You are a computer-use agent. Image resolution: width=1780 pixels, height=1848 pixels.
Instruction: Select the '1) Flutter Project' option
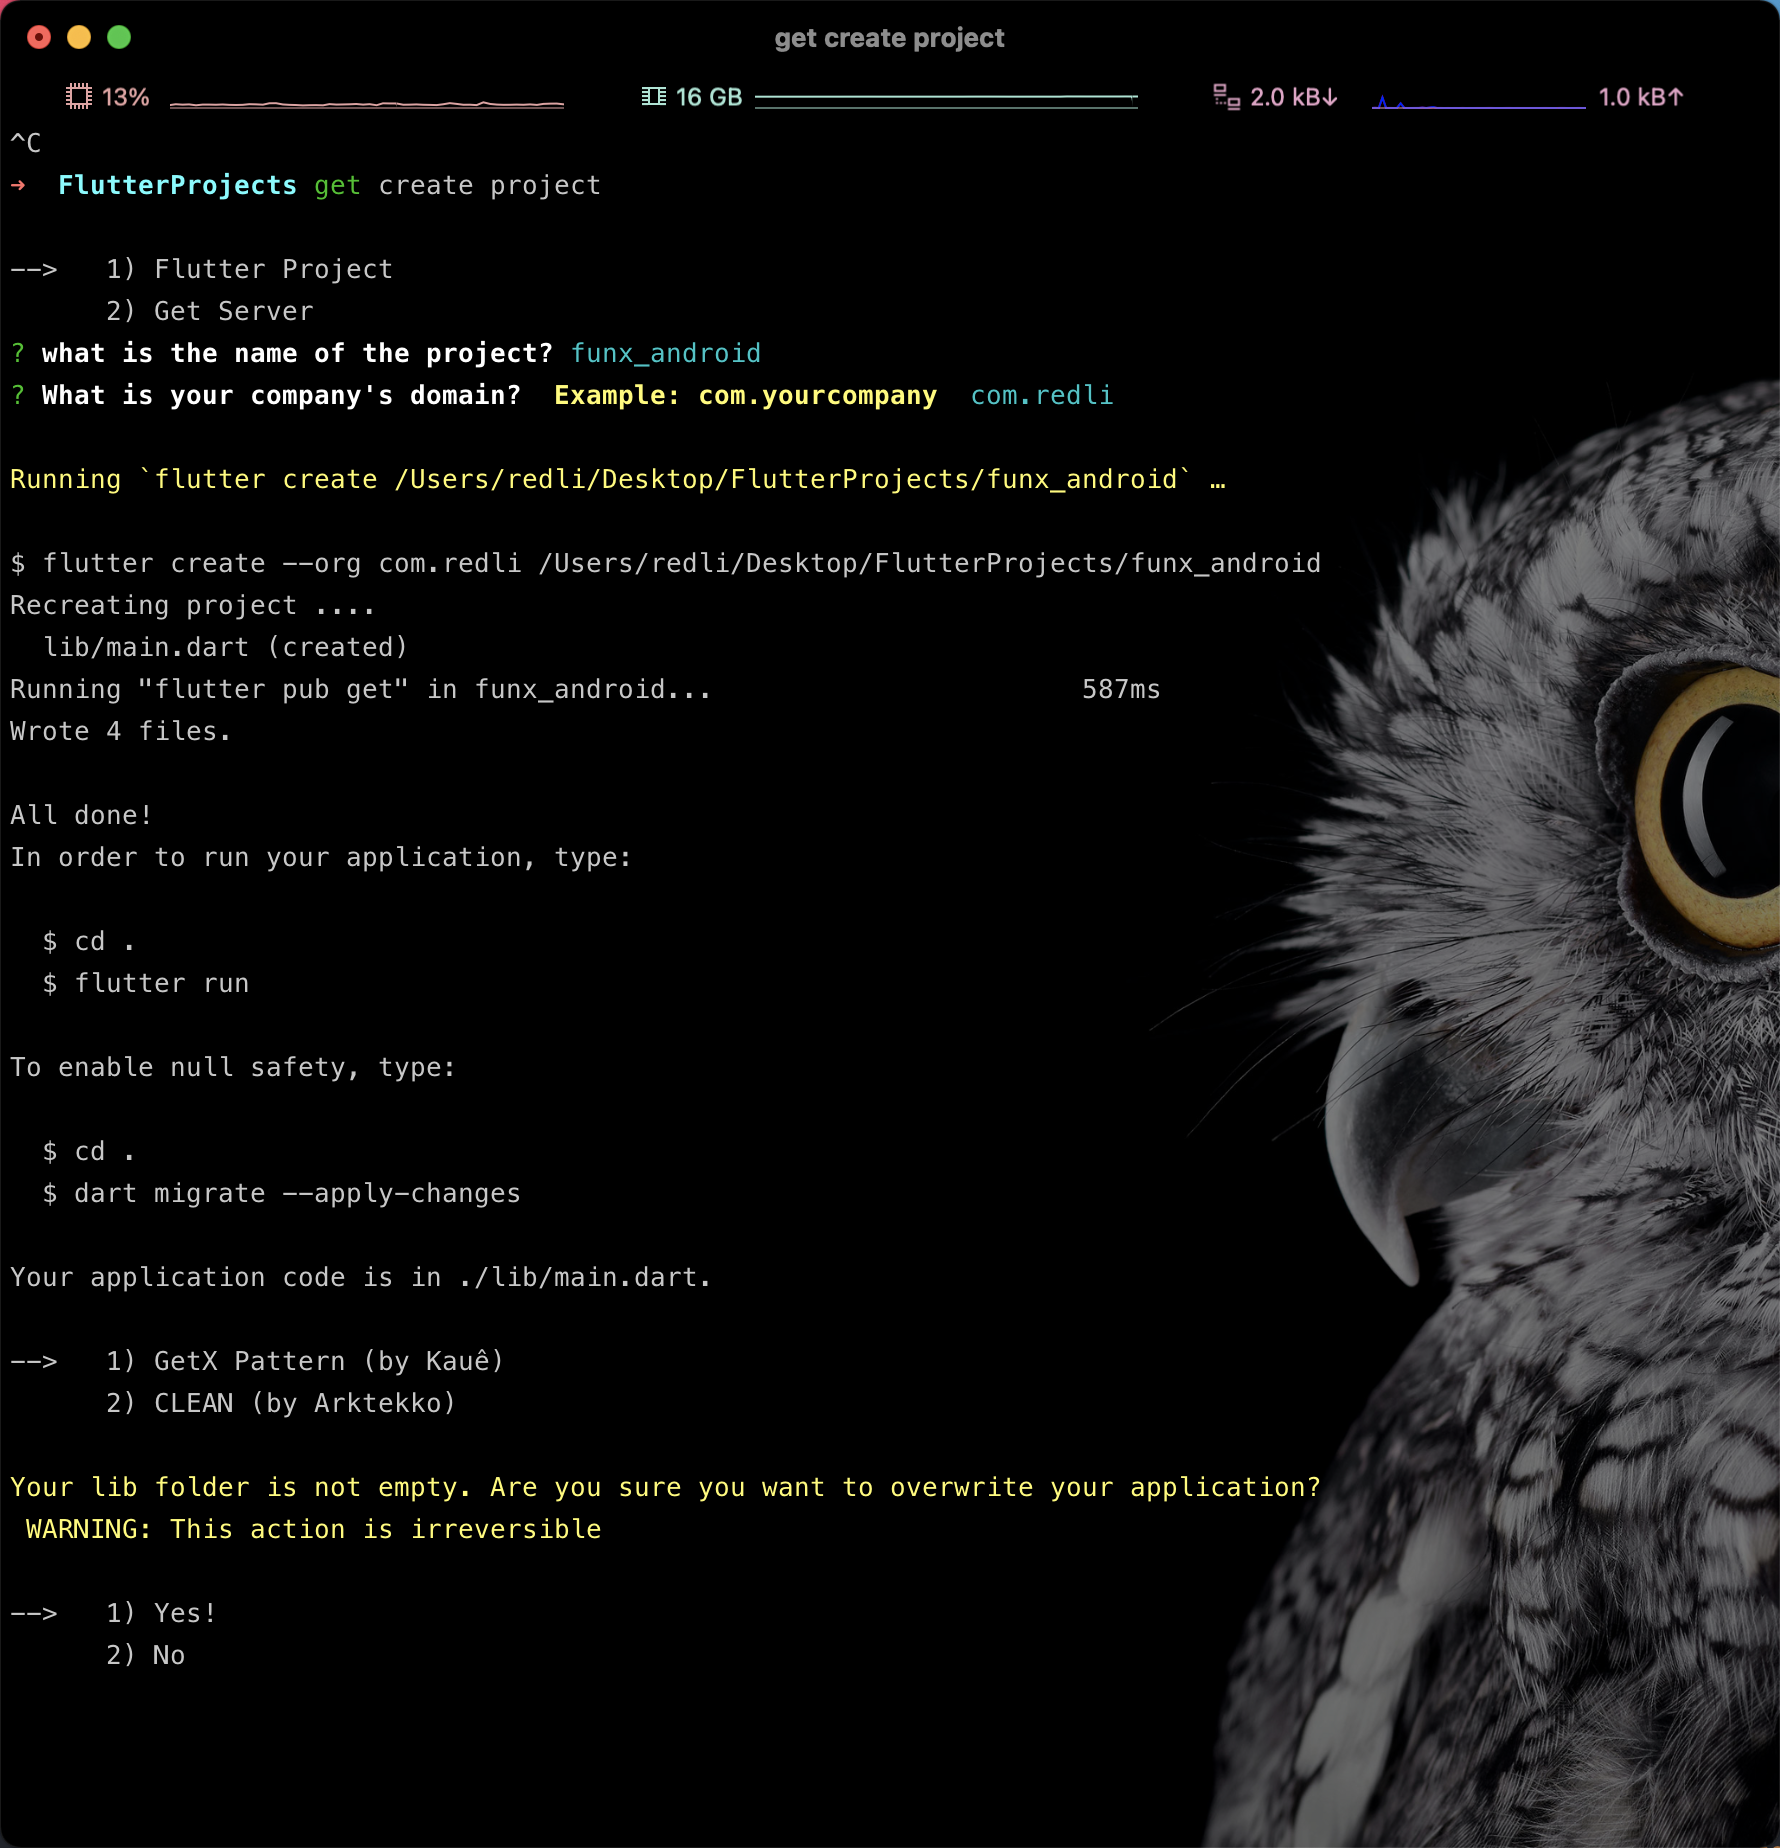click(x=250, y=270)
